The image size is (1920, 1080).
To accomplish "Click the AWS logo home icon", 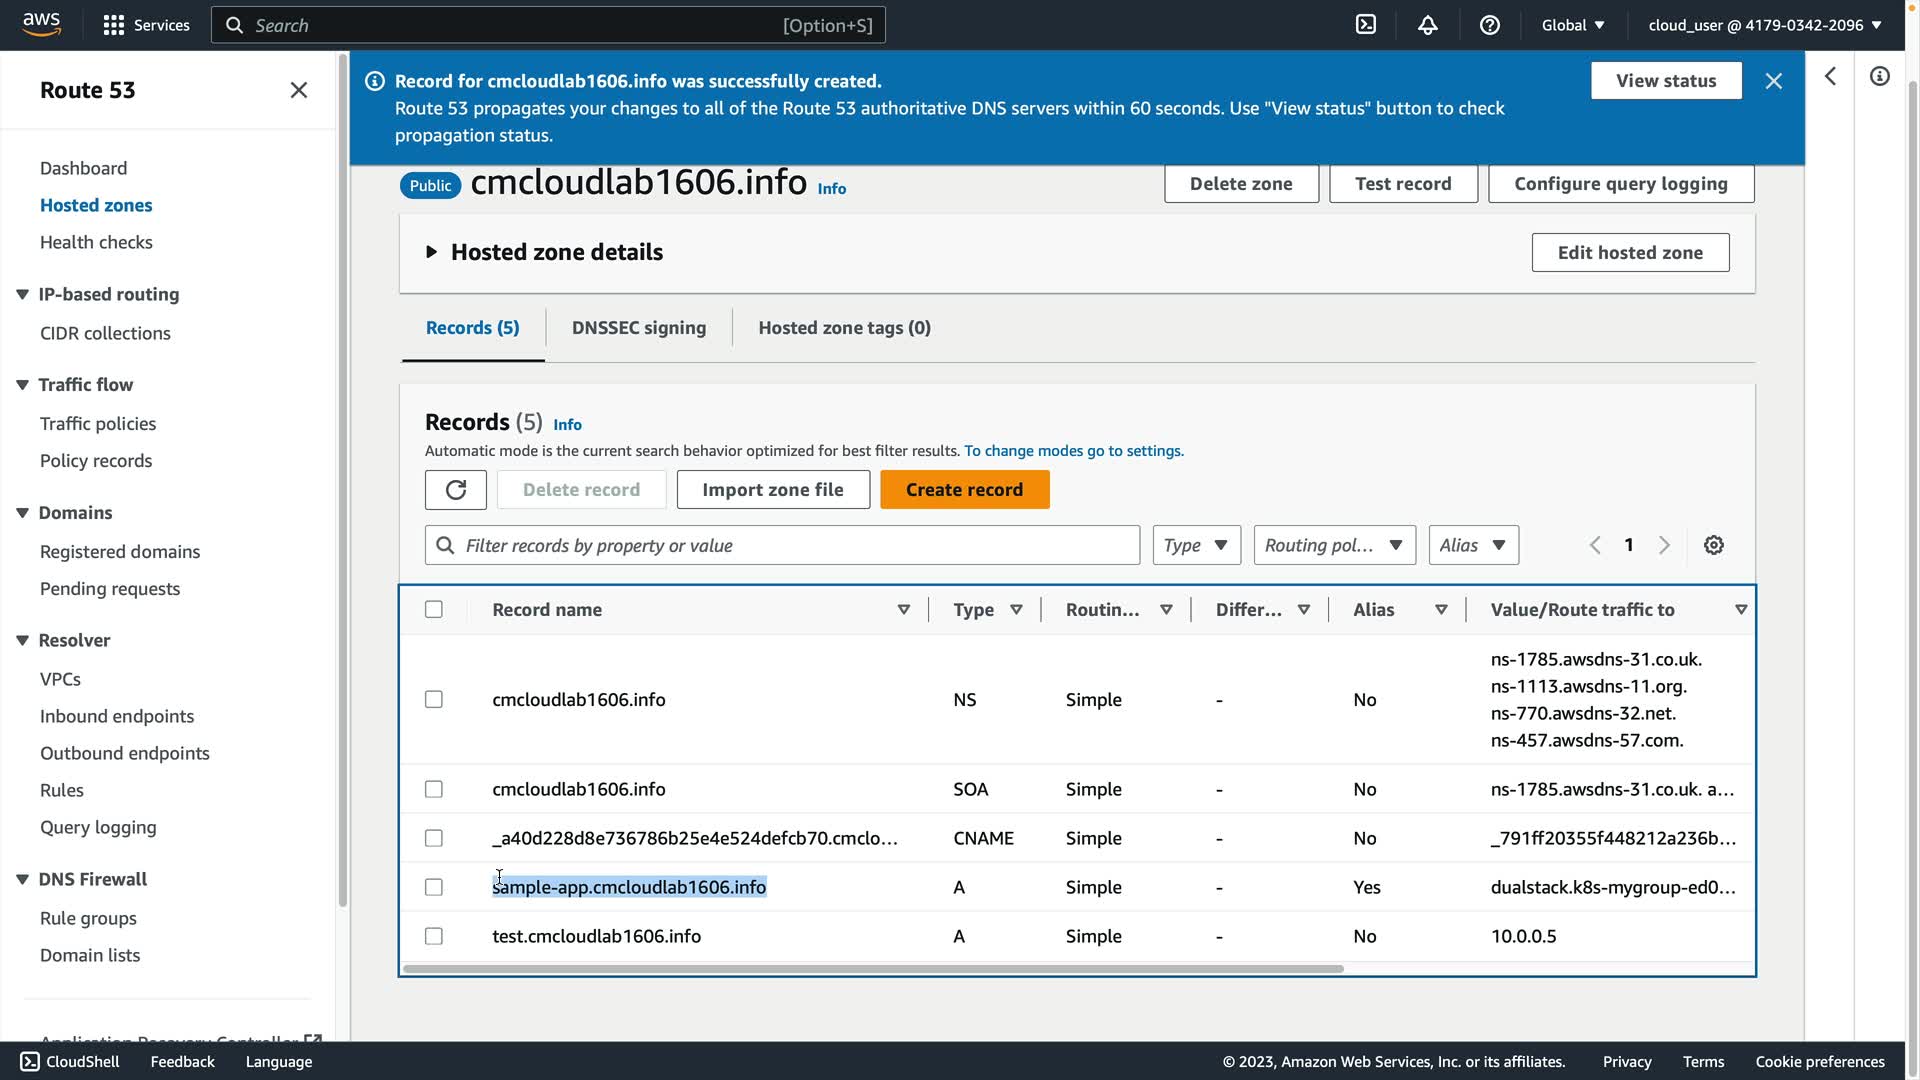I will click(x=42, y=24).
